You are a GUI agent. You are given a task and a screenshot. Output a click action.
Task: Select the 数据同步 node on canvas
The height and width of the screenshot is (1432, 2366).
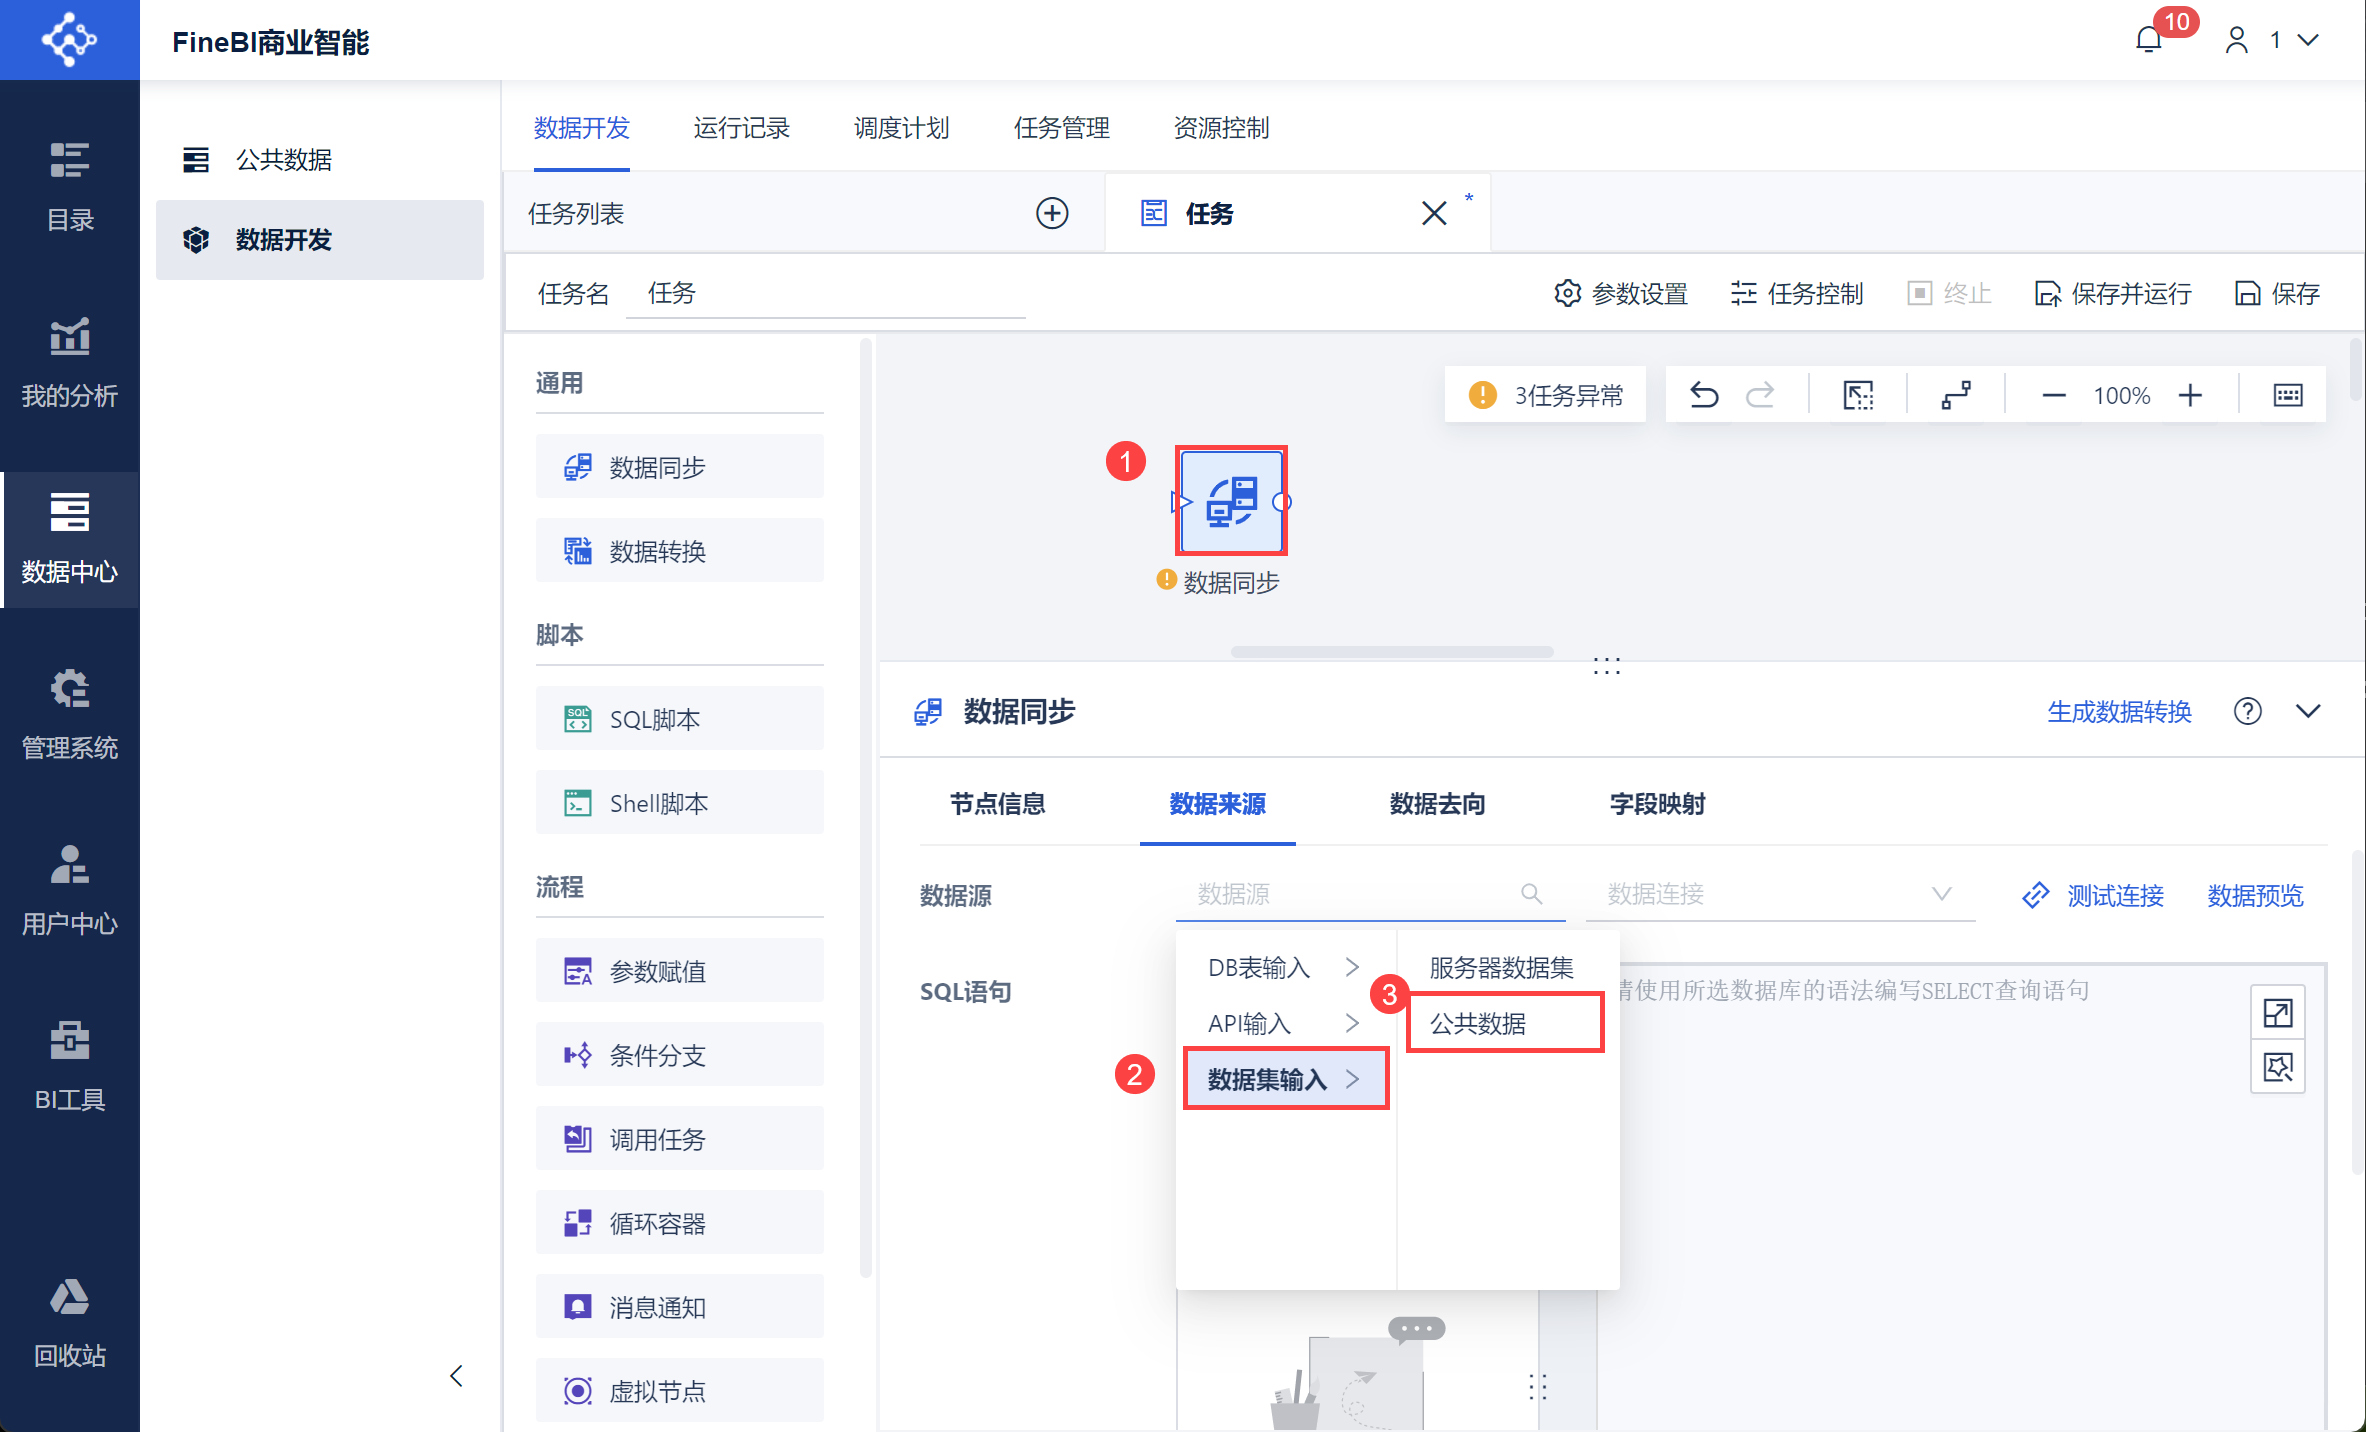(x=1230, y=501)
